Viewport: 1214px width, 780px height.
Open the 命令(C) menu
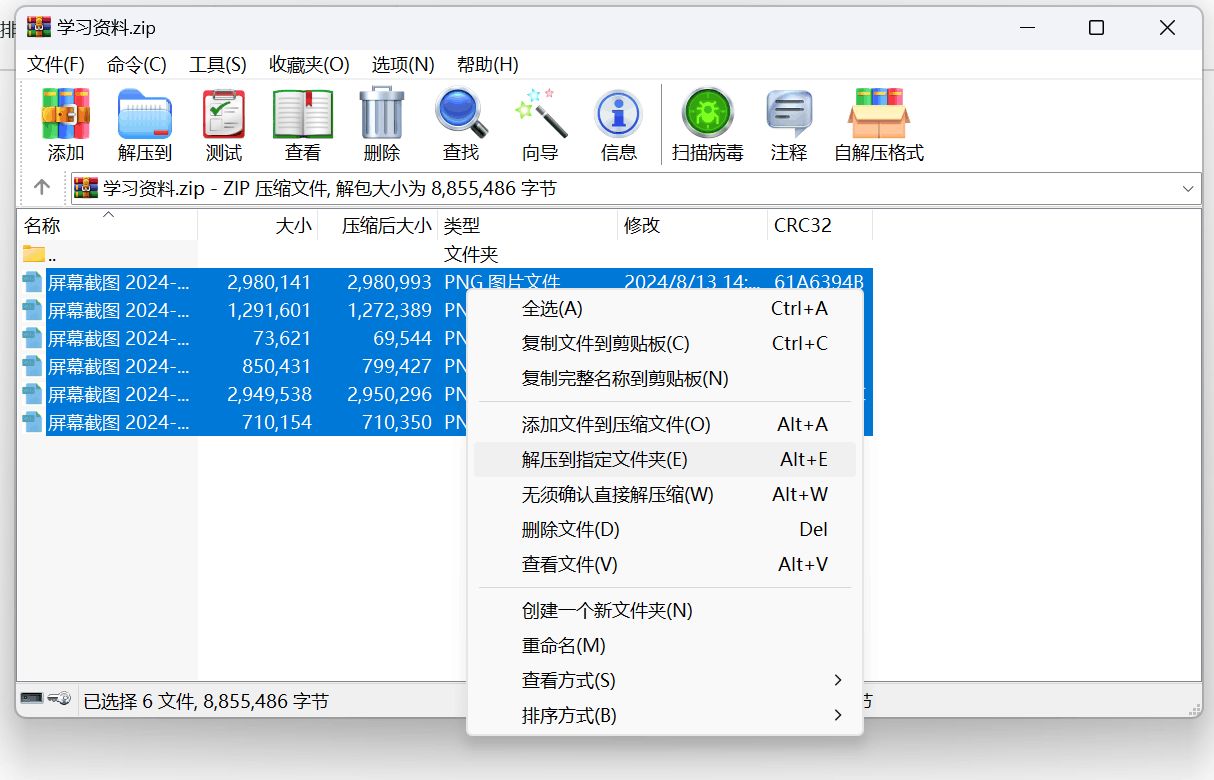(x=137, y=64)
